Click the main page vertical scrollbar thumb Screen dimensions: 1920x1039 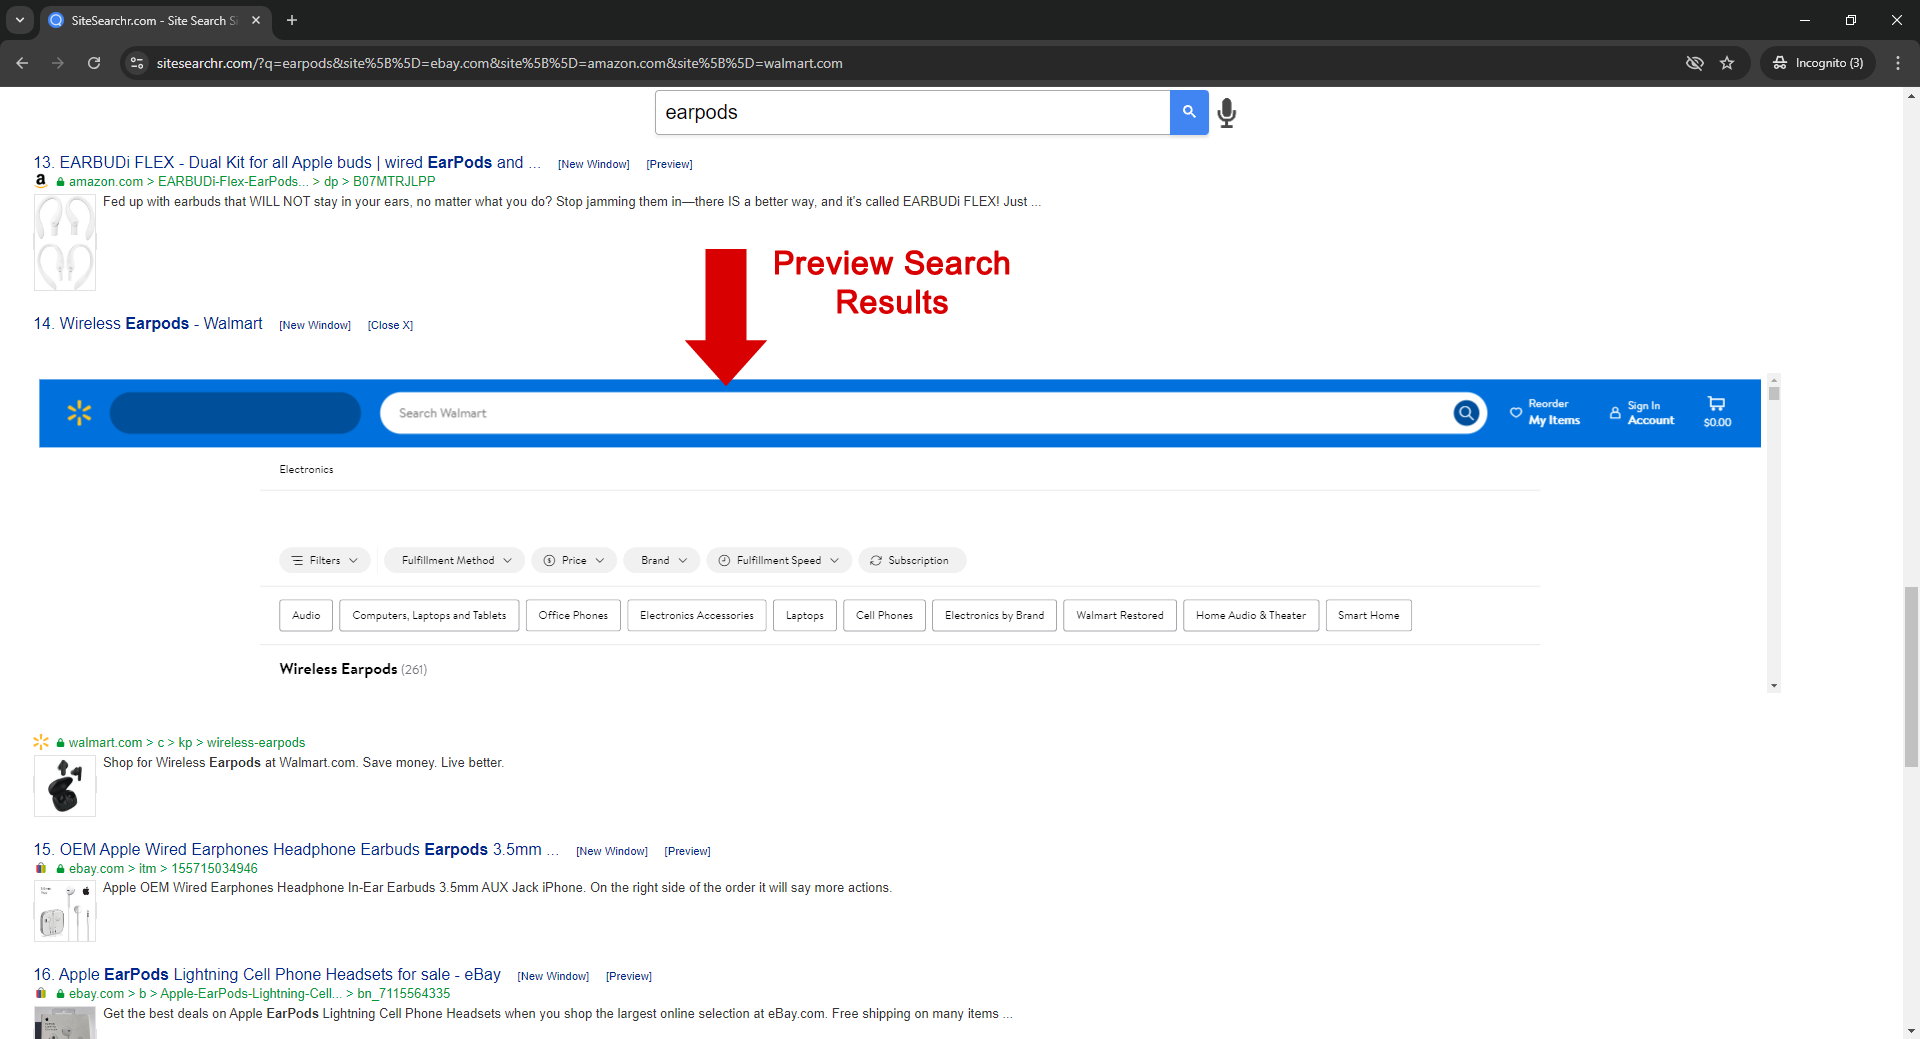pos(1911,678)
